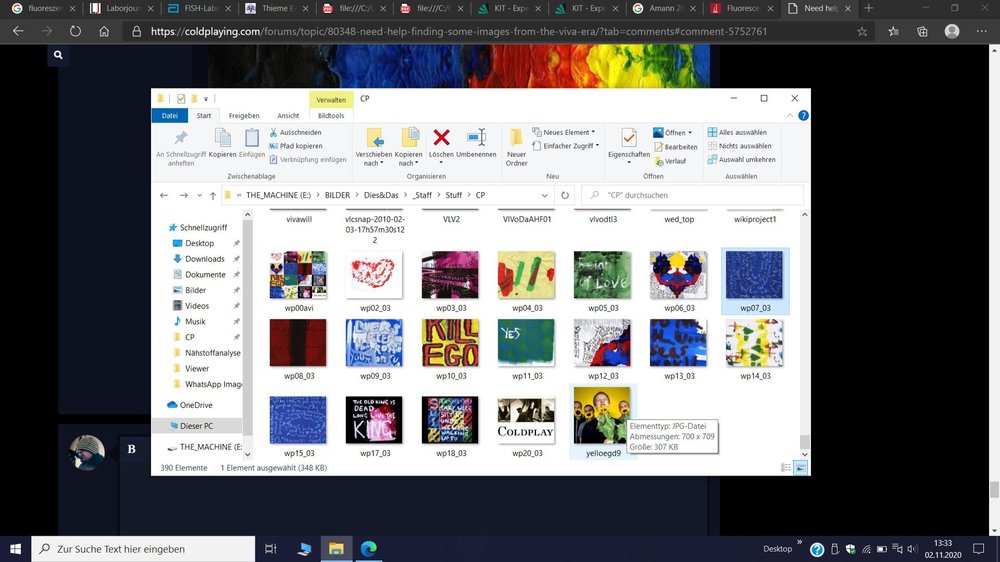Image resolution: width=1000 pixels, height=562 pixels.
Task: Click the red Löschen delete icon
Action: tap(441, 137)
